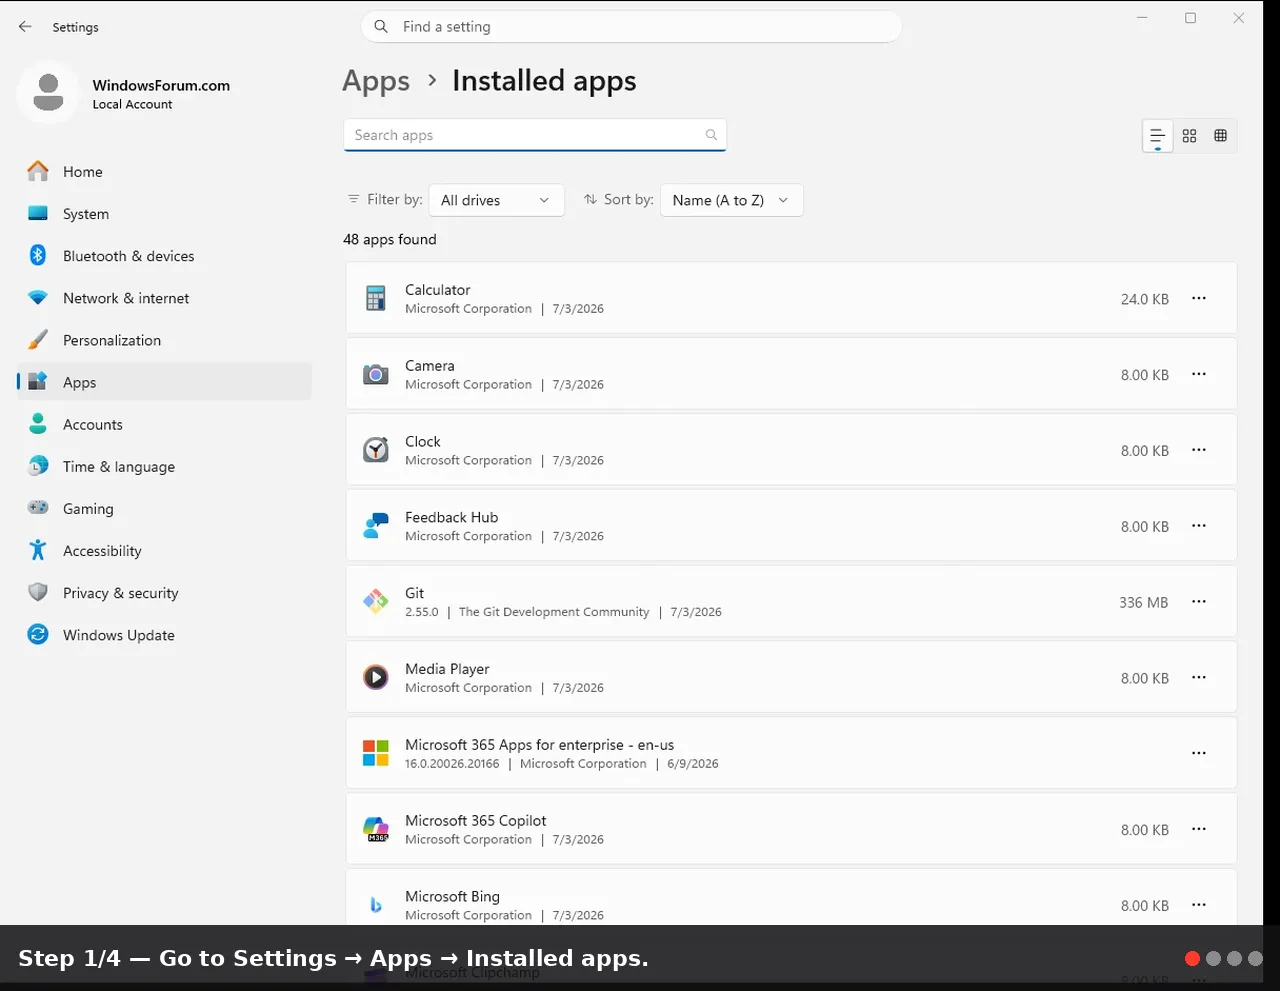Open more options for Media Player
Viewport: 1280px width, 991px height.
pyautogui.click(x=1199, y=677)
